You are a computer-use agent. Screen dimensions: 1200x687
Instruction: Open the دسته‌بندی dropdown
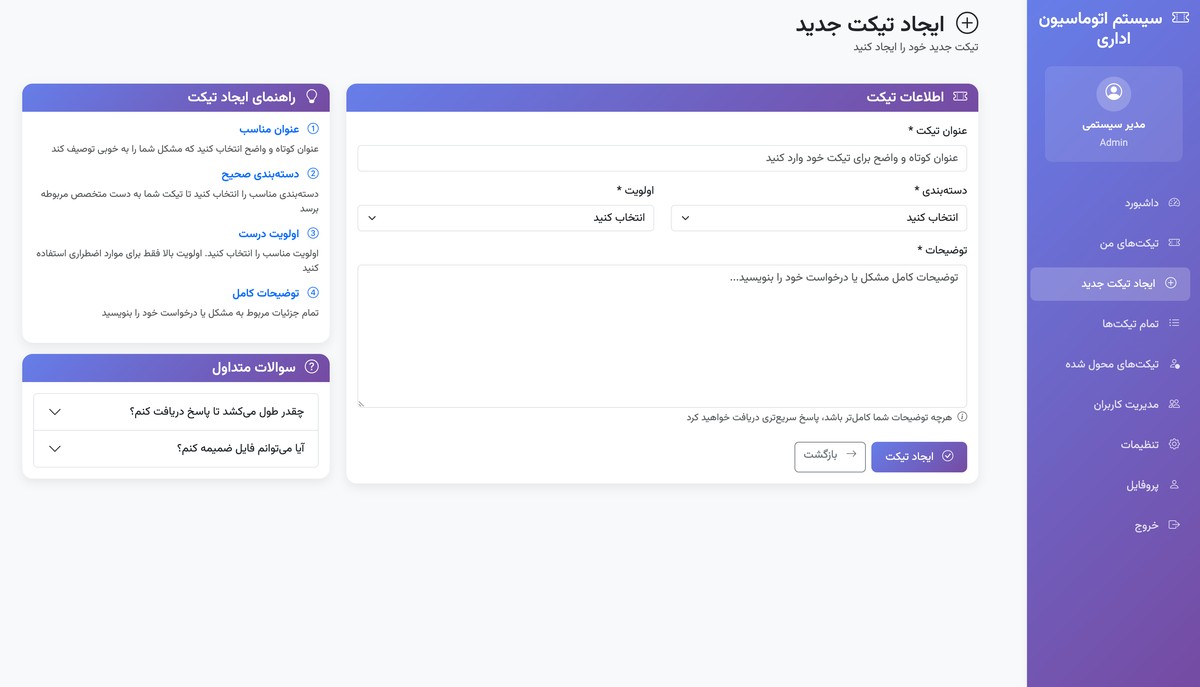[820, 217]
